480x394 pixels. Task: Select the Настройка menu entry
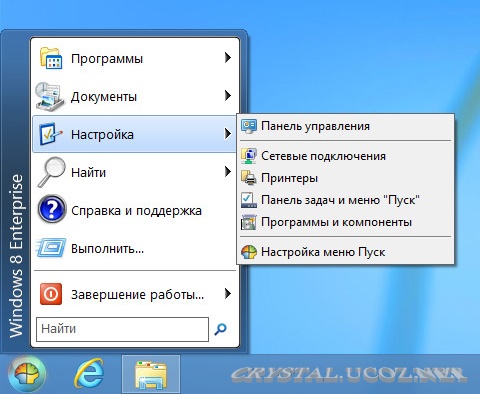click(135, 134)
